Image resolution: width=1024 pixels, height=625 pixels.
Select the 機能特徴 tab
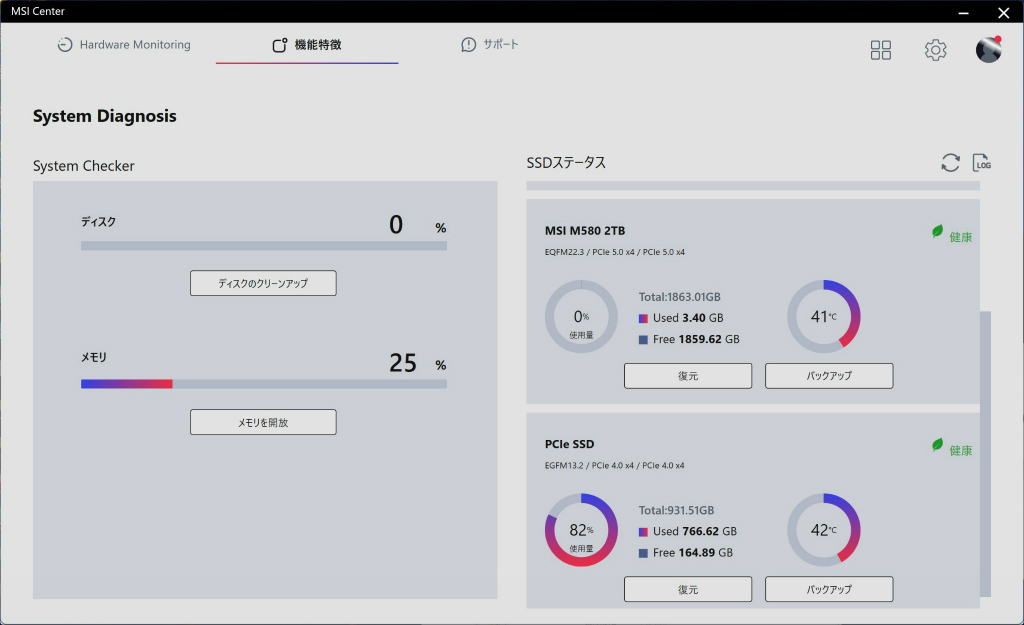click(x=307, y=44)
